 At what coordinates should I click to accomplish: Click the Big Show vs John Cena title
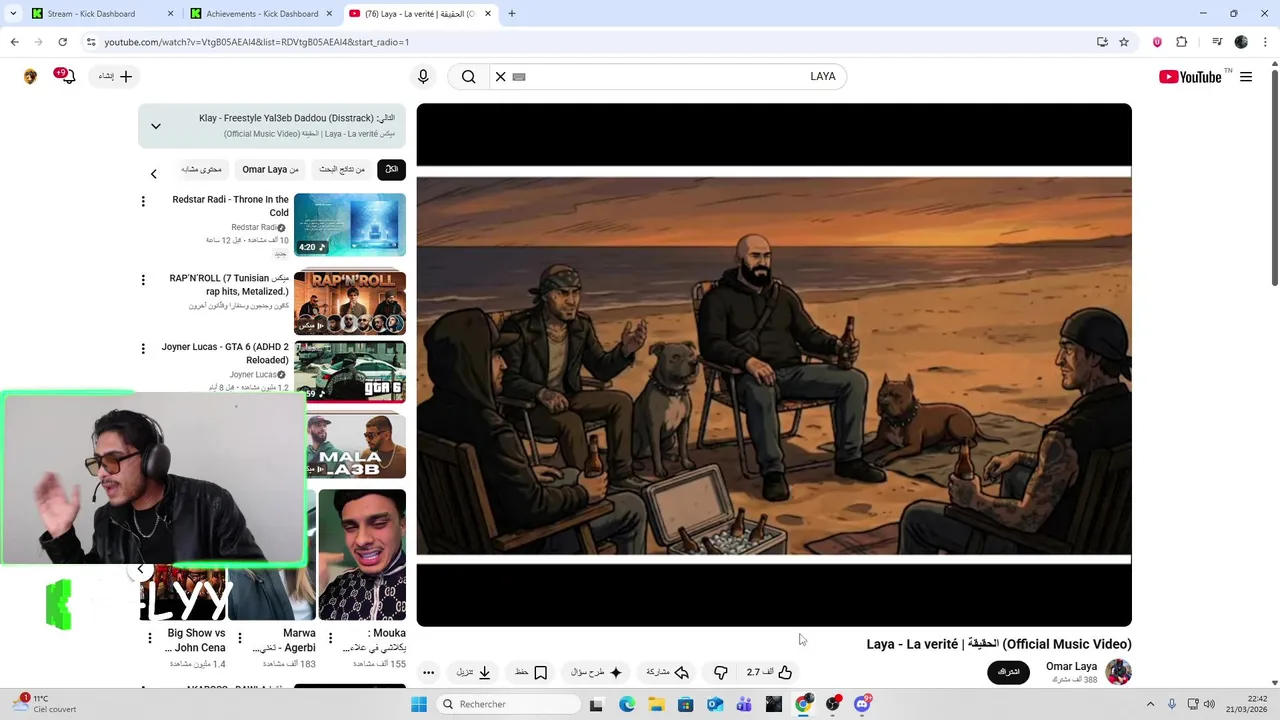[x=196, y=640]
